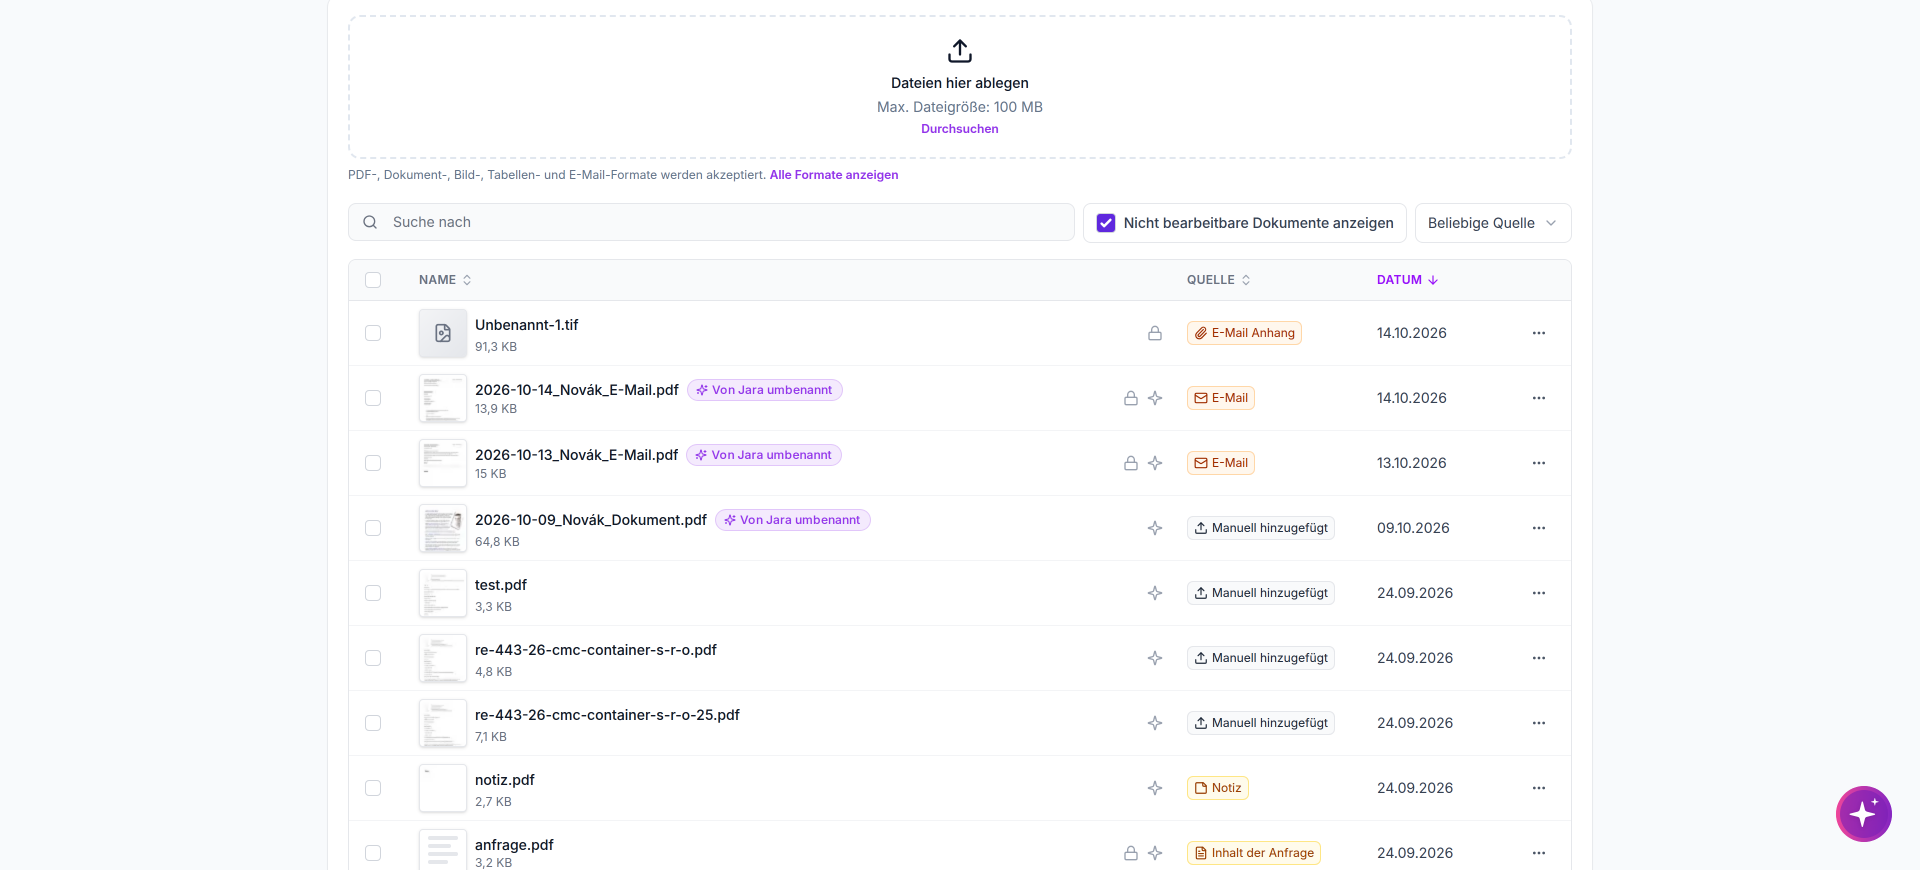Sort the table by the QUELLE column
Screen dimensions: 1920x870
click(1218, 280)
